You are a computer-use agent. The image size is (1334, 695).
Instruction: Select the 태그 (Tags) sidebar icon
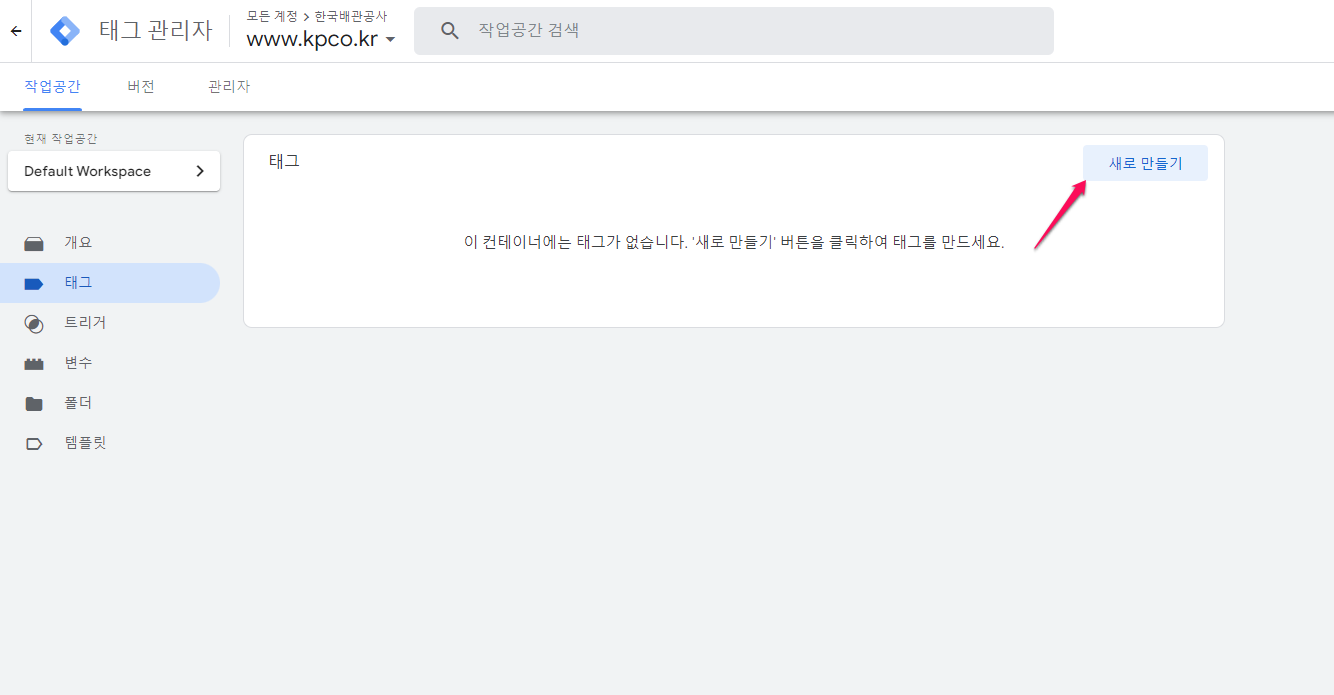34,283
